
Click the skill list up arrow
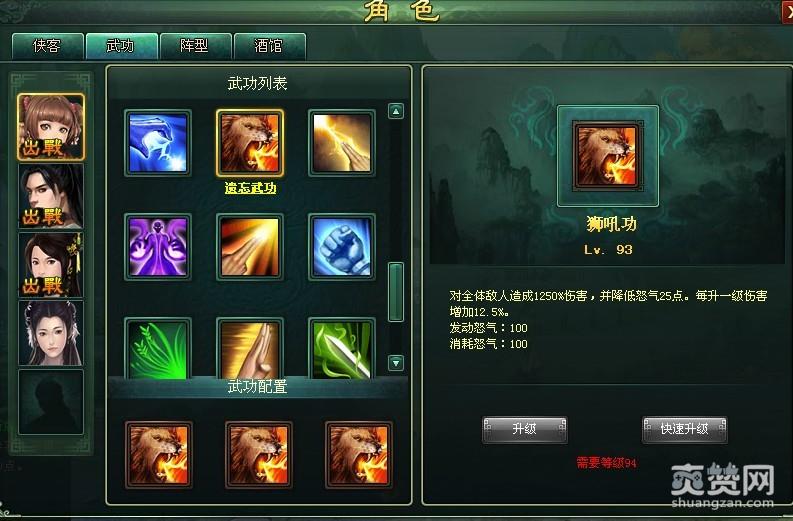[x=396, y=111]
